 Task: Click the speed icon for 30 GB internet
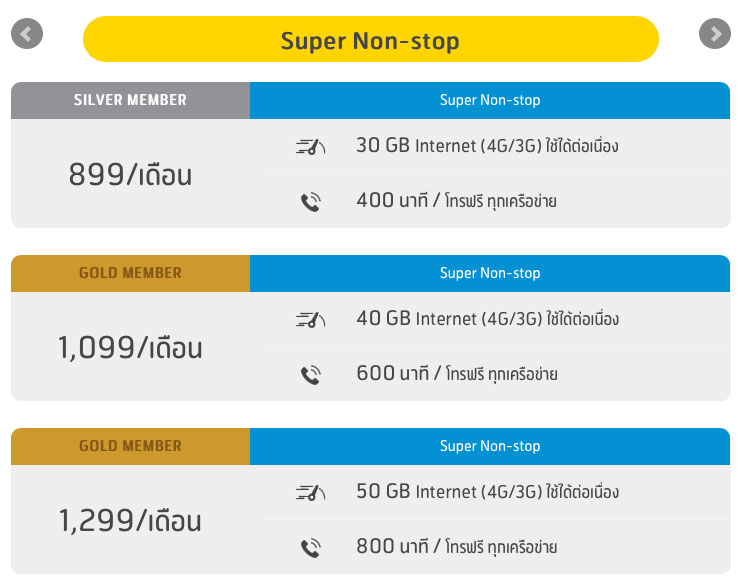310,146
